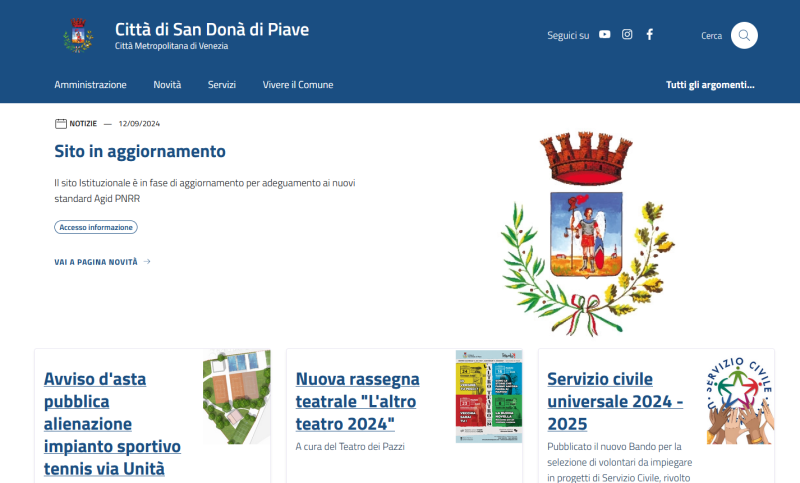Click the Servizio Civile logo thumbnail
This screenshot has height=483, width=800.
(x=740, y=400)
